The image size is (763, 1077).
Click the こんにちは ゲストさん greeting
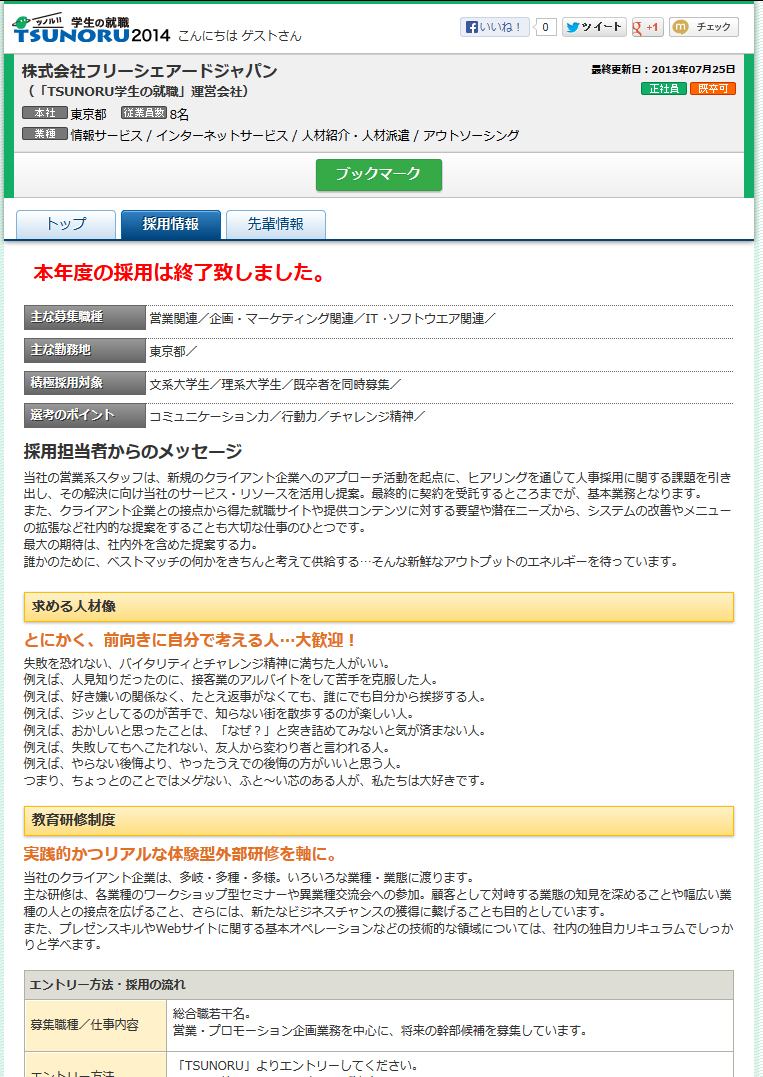(x=240, y=36)
